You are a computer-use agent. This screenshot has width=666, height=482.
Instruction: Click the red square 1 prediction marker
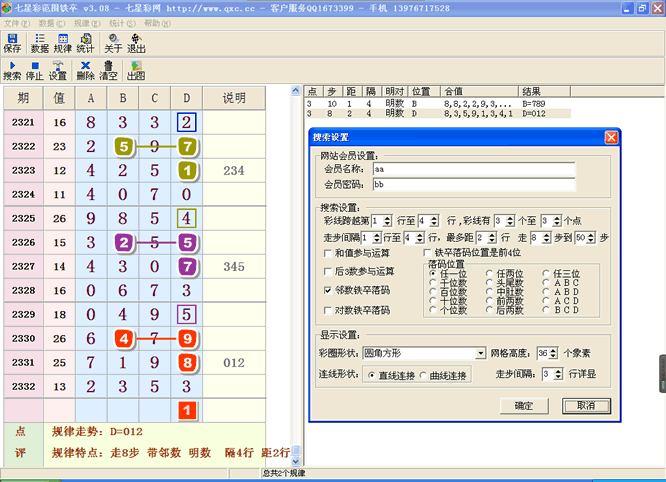[x=187, y=411]
